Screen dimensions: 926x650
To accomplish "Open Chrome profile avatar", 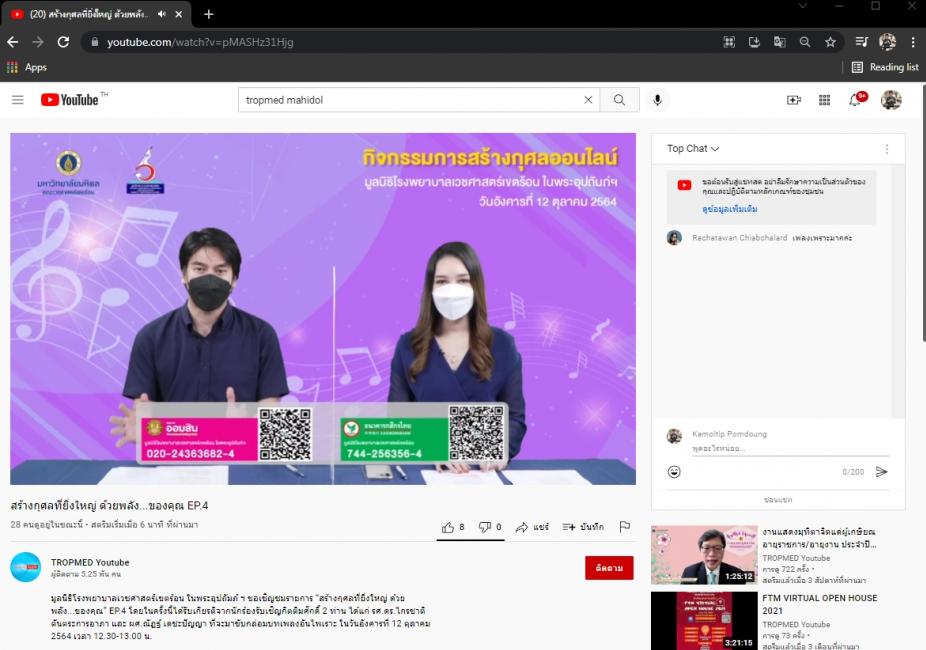I will click(887, 42).
